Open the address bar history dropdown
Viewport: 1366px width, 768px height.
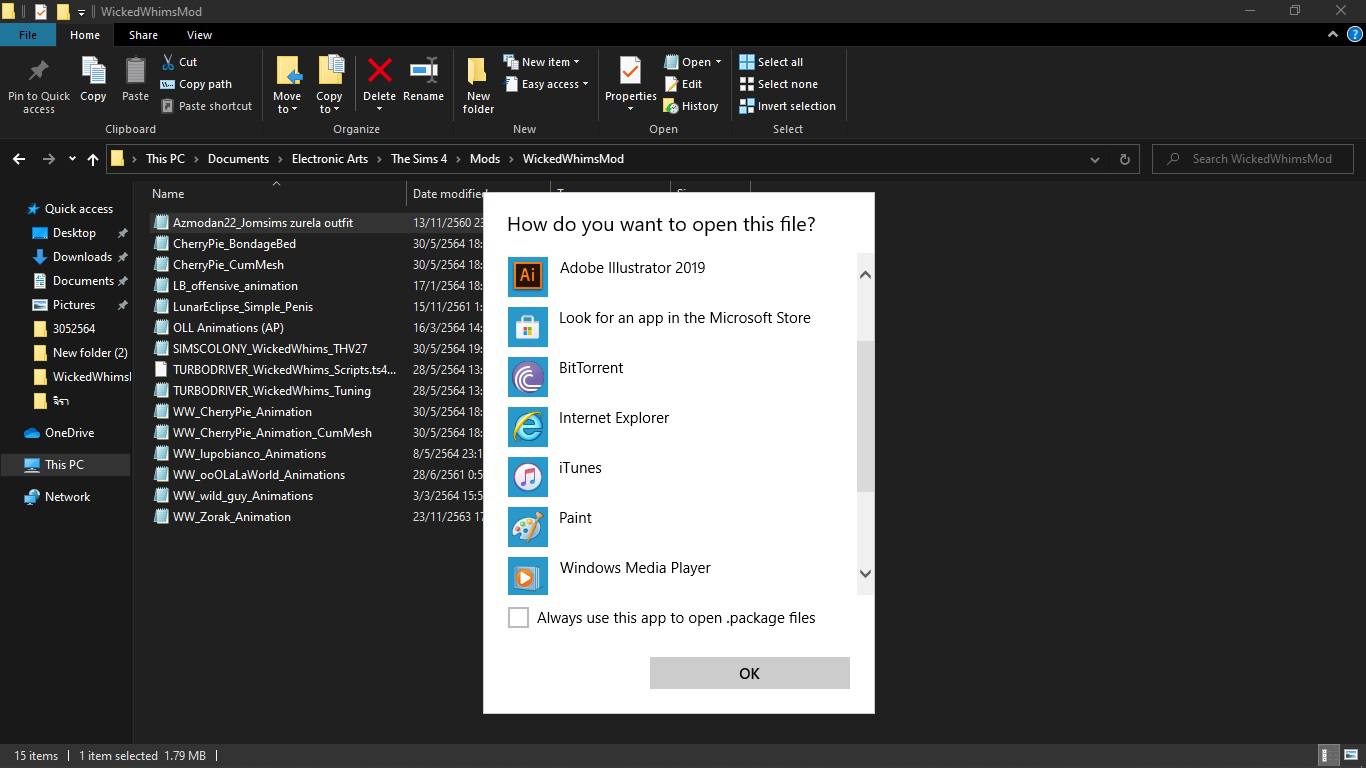point(1095,159)
